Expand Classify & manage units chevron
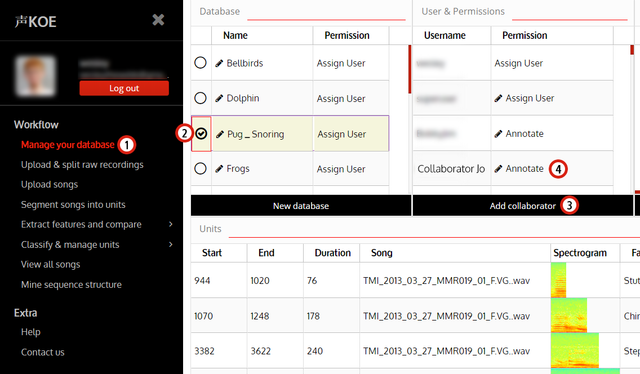This screenshot has width=640, height=374. [171, 244]
